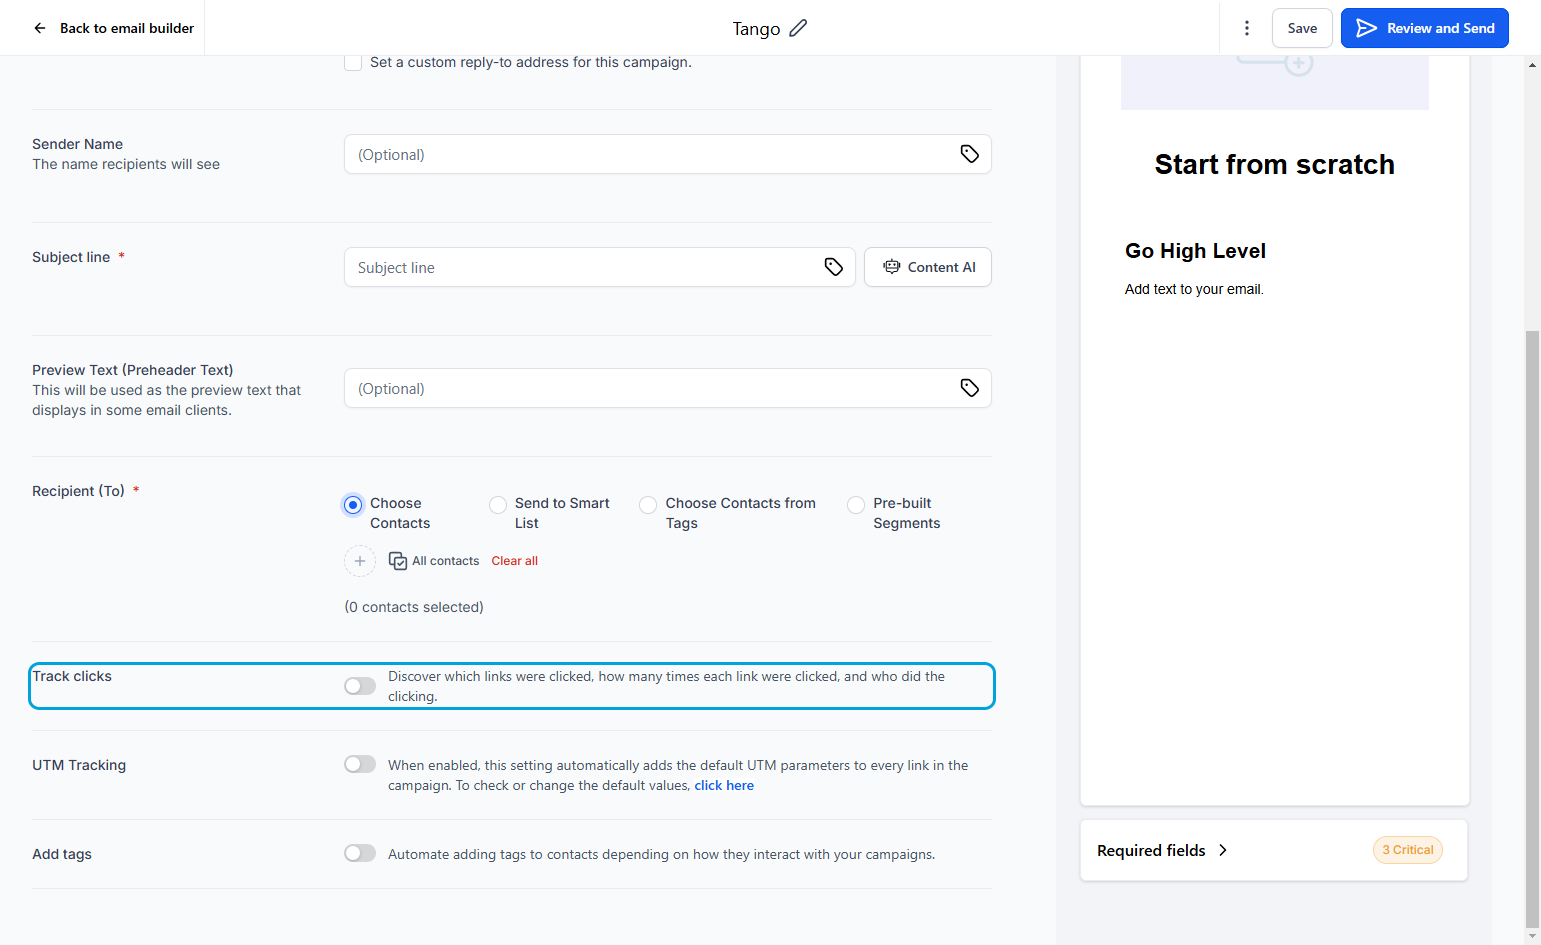Screen dimensions: 1541x945
Task: Click the page vertical scrollbar thumb
Action: click(x=1532, y=630)
